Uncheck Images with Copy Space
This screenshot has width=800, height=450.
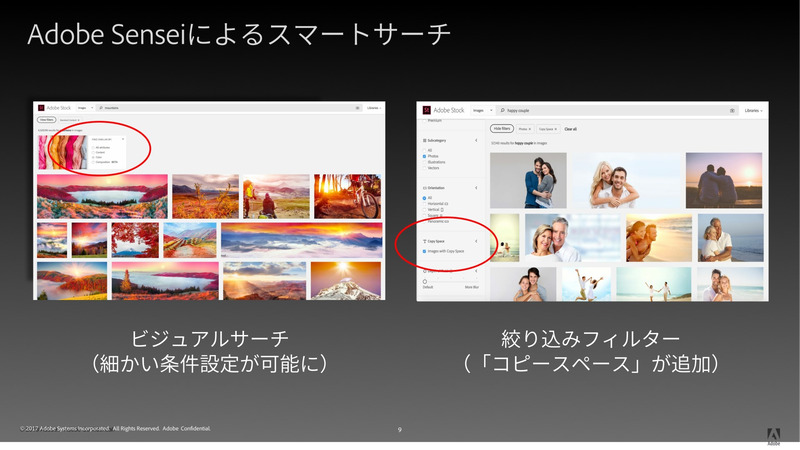coord(424,251)
